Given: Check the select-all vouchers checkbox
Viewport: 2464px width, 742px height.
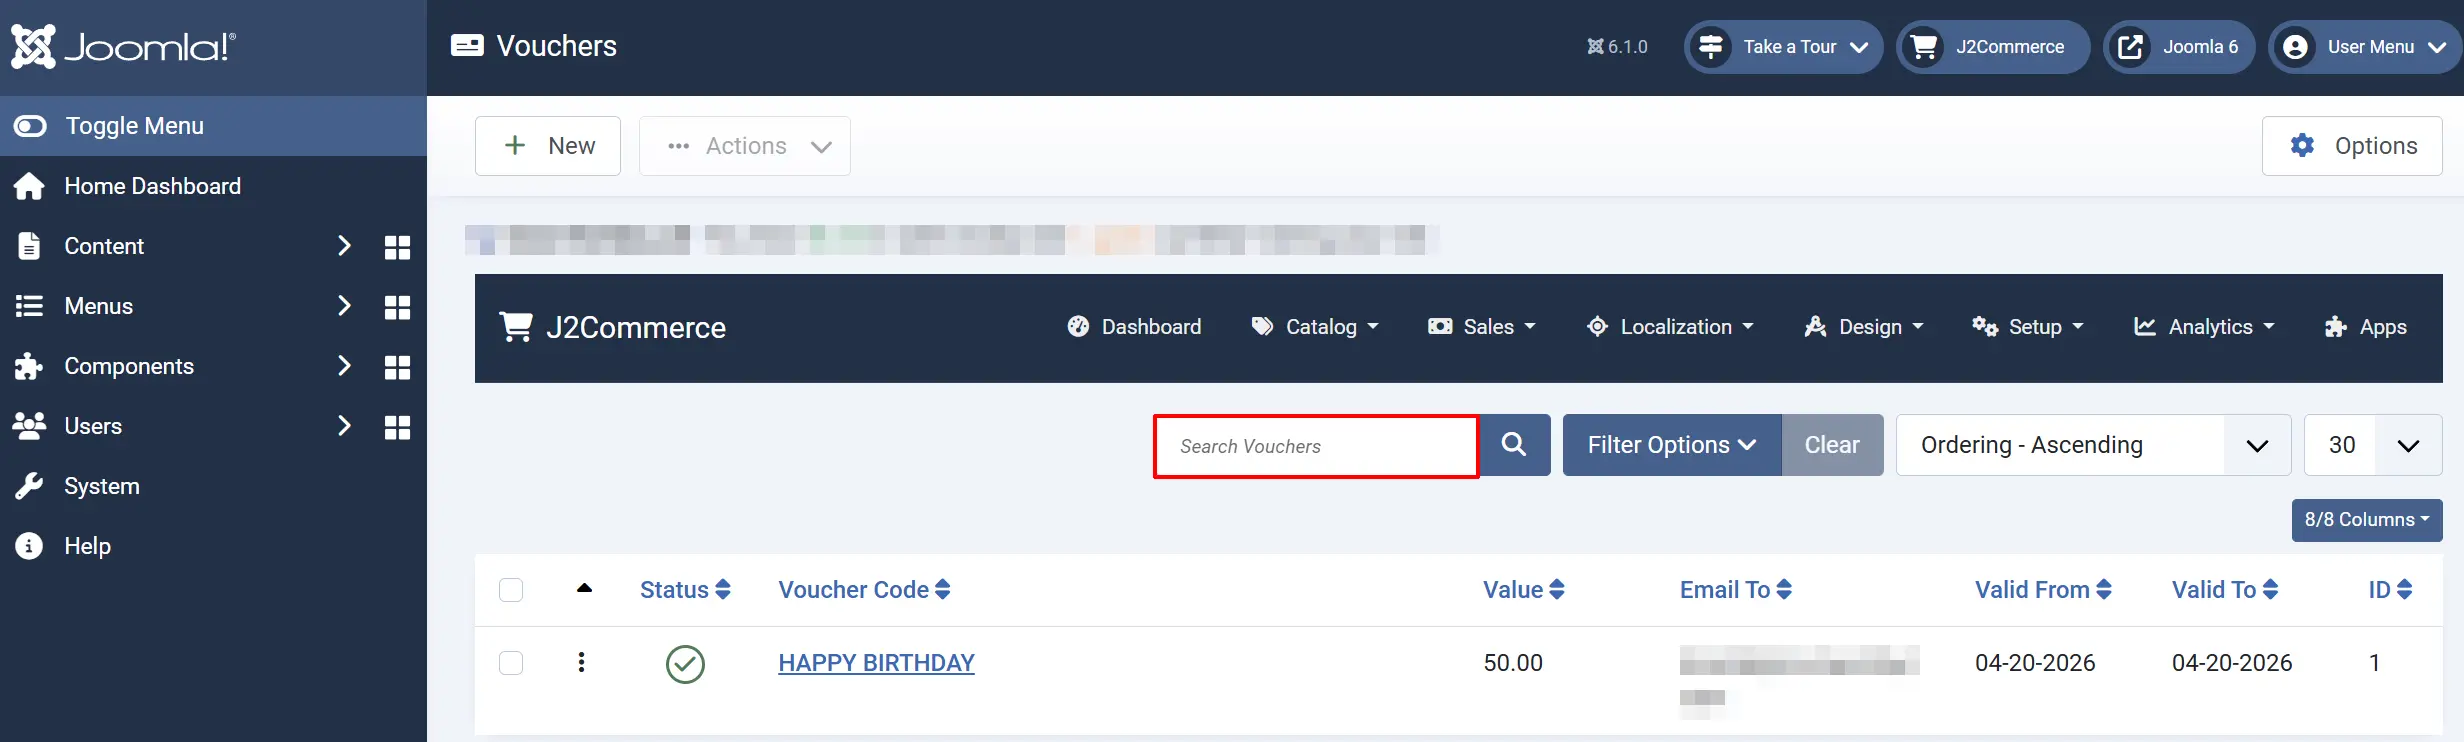Looking at the screenshot, I should click(x=511, y=590).
